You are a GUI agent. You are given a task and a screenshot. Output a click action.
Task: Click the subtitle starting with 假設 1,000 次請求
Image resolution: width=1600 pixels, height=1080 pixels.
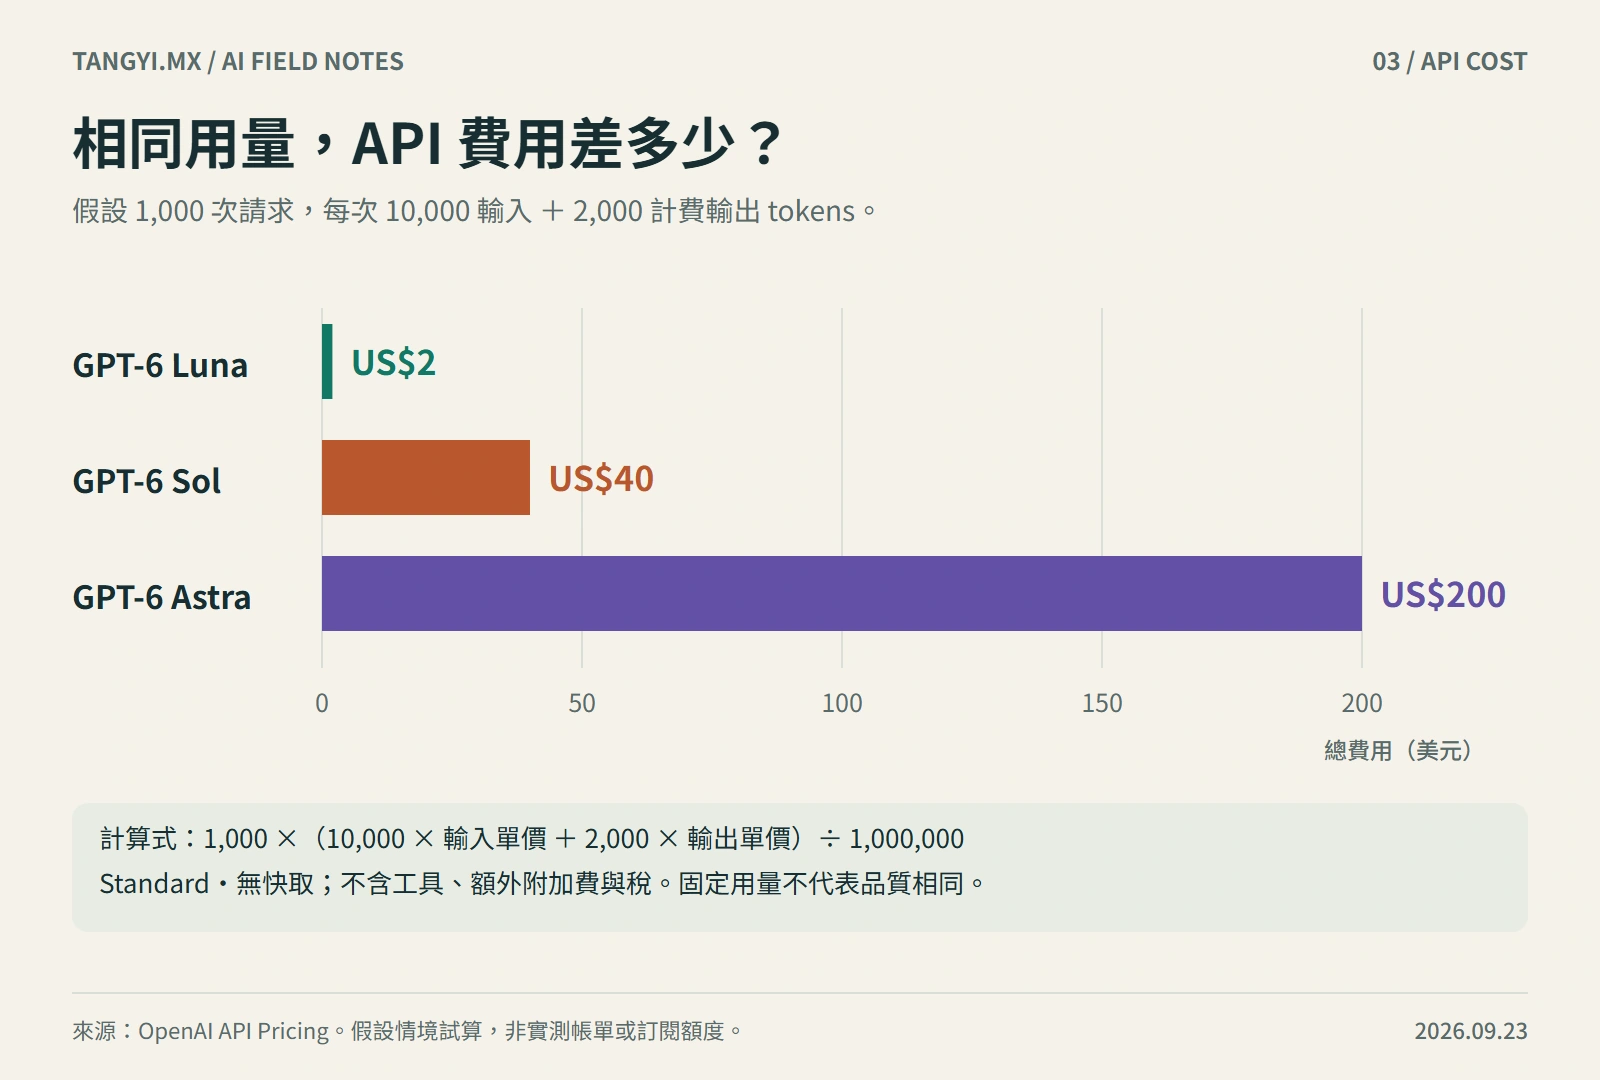pos(474,211)
